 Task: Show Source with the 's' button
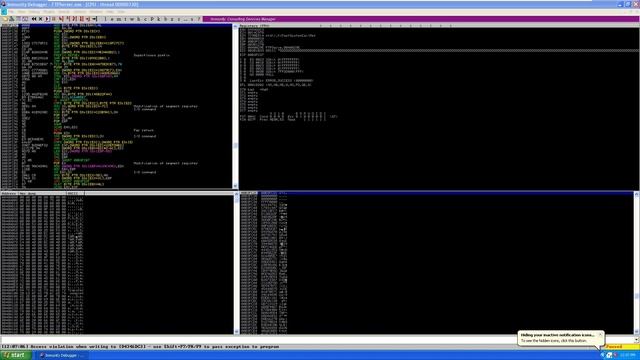pos(192,19)
